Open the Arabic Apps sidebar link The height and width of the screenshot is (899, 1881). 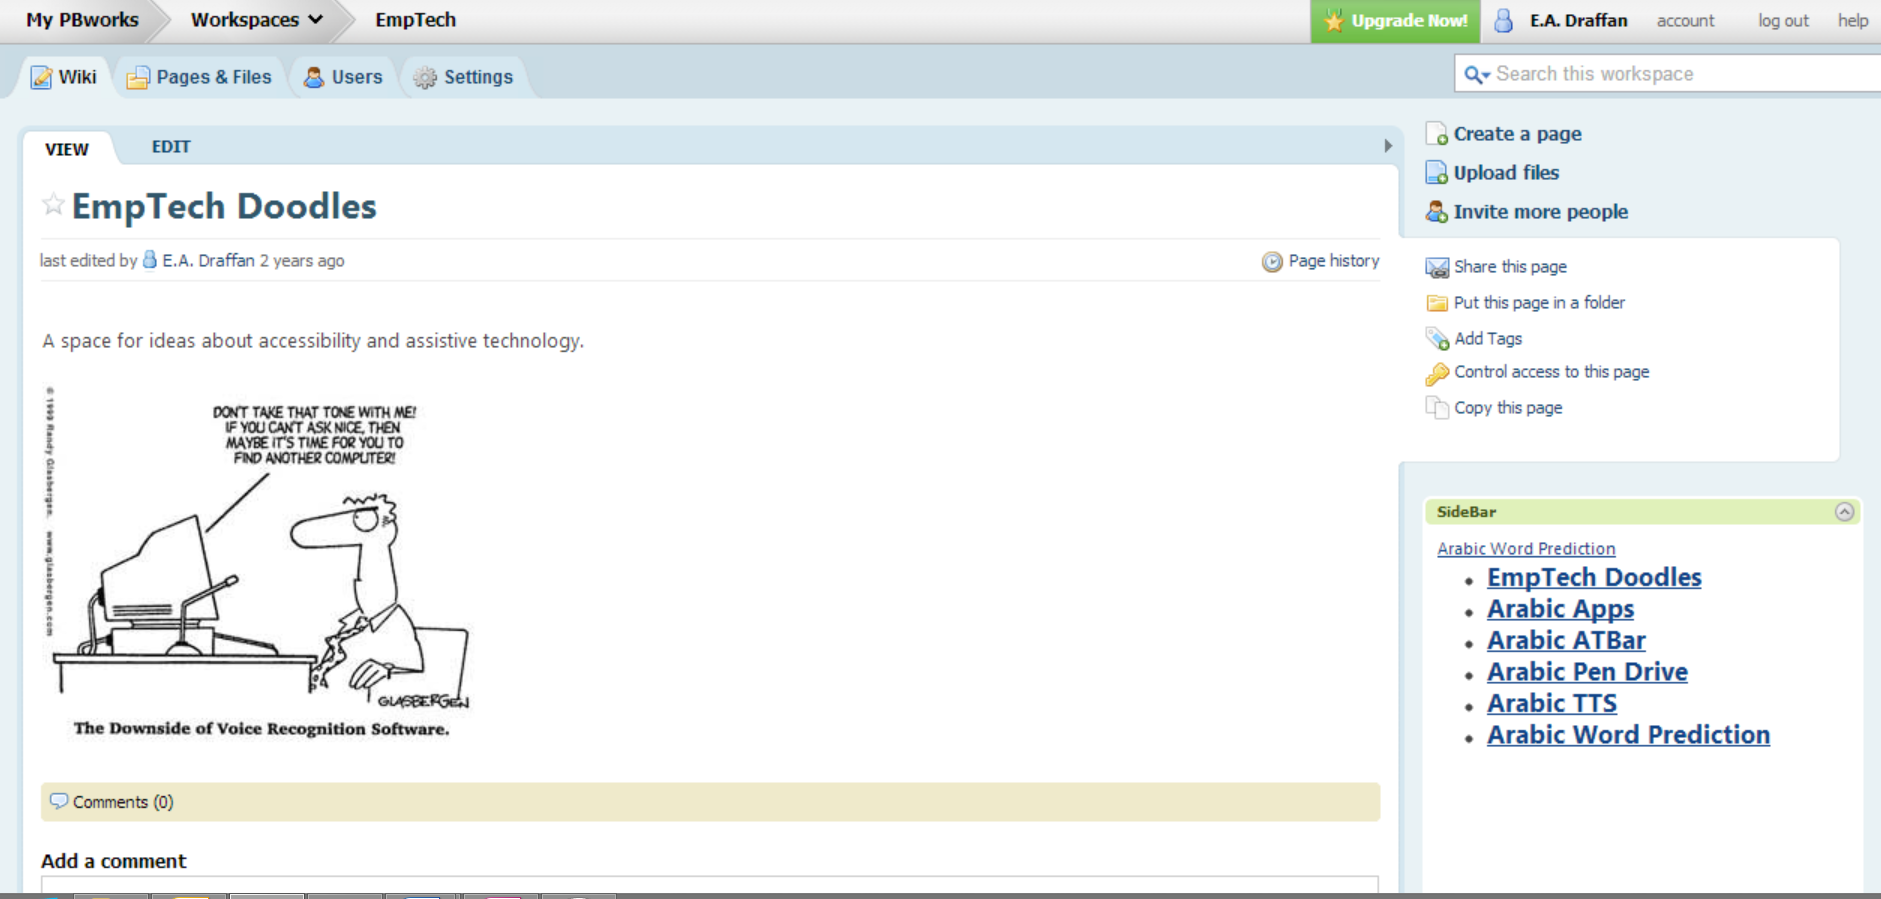coord(1560,609)
